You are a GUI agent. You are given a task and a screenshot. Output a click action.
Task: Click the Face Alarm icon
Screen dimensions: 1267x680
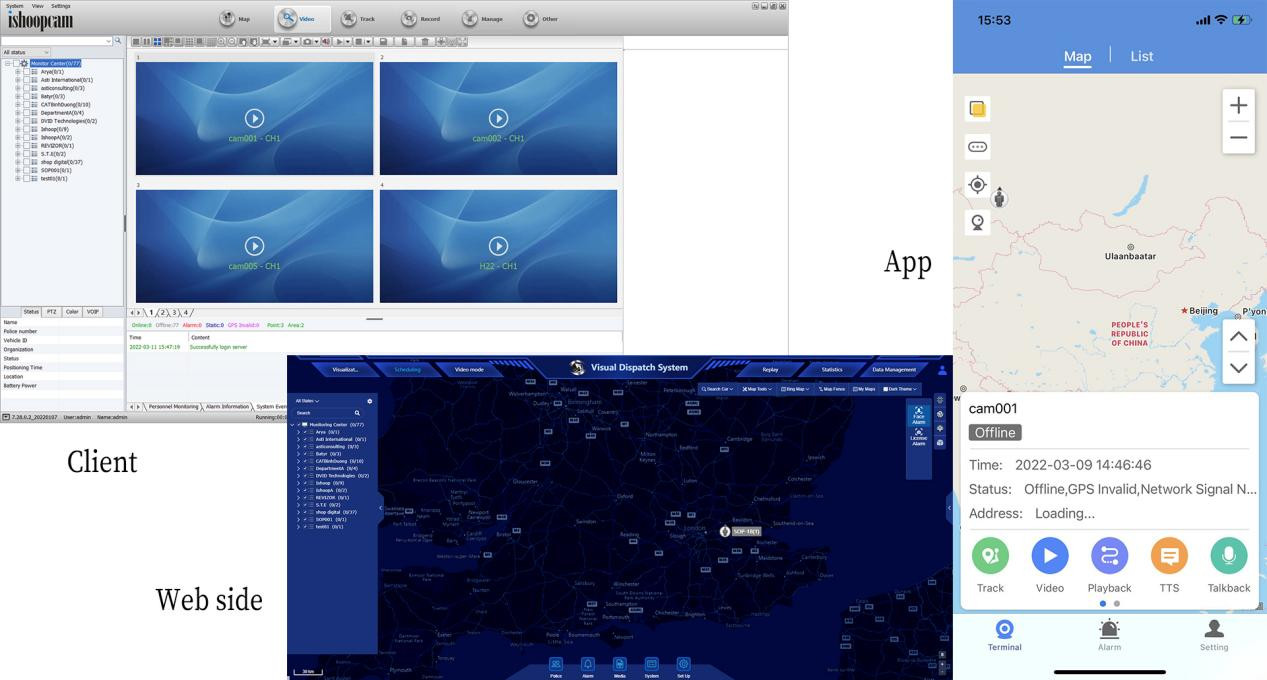pyautogui.click(x=918, y=413)
